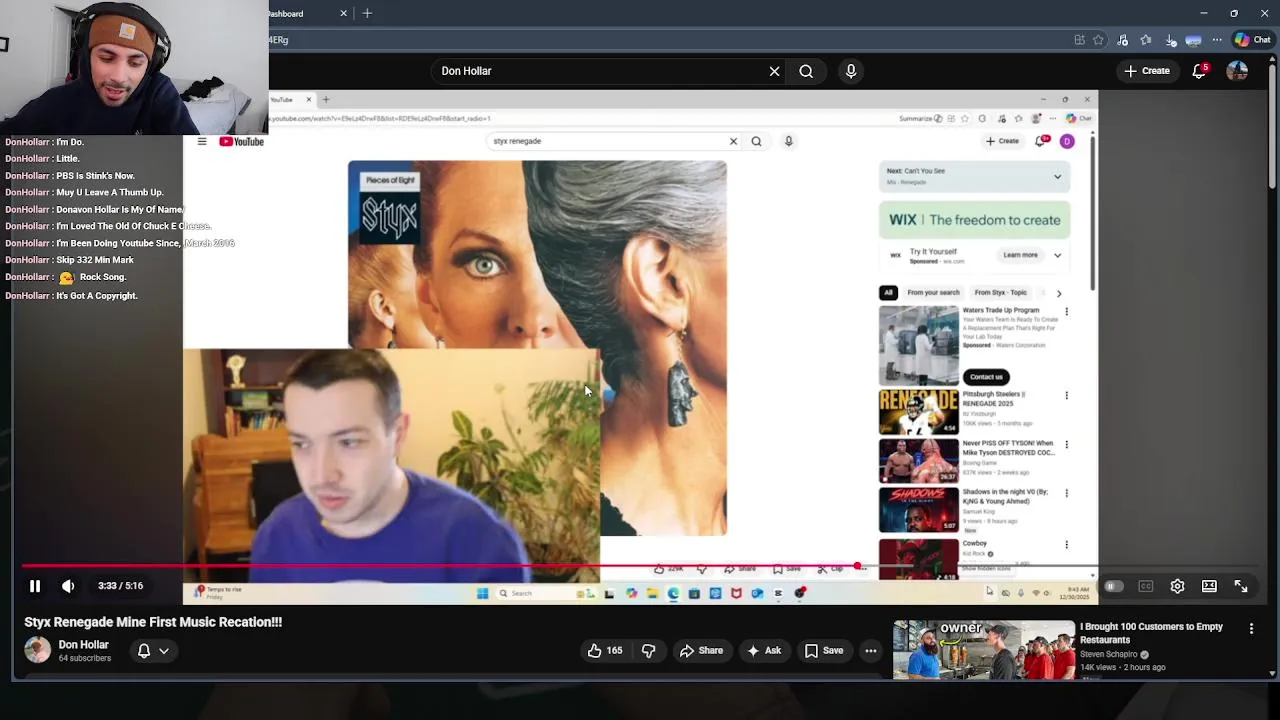Click the screen-shaped icon left of Edge's three-dot menu

(1193, 40)
